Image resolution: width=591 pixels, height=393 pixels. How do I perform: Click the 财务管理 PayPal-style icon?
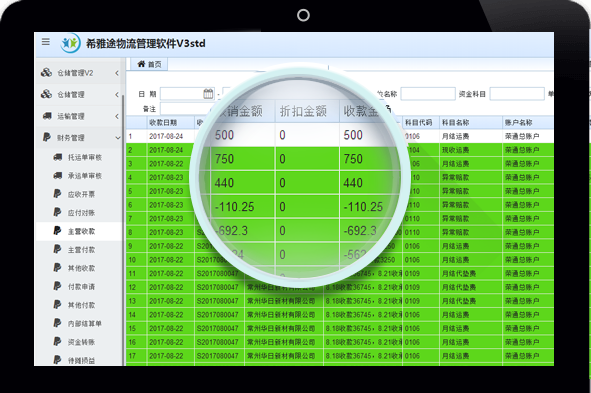pos(46,137)
